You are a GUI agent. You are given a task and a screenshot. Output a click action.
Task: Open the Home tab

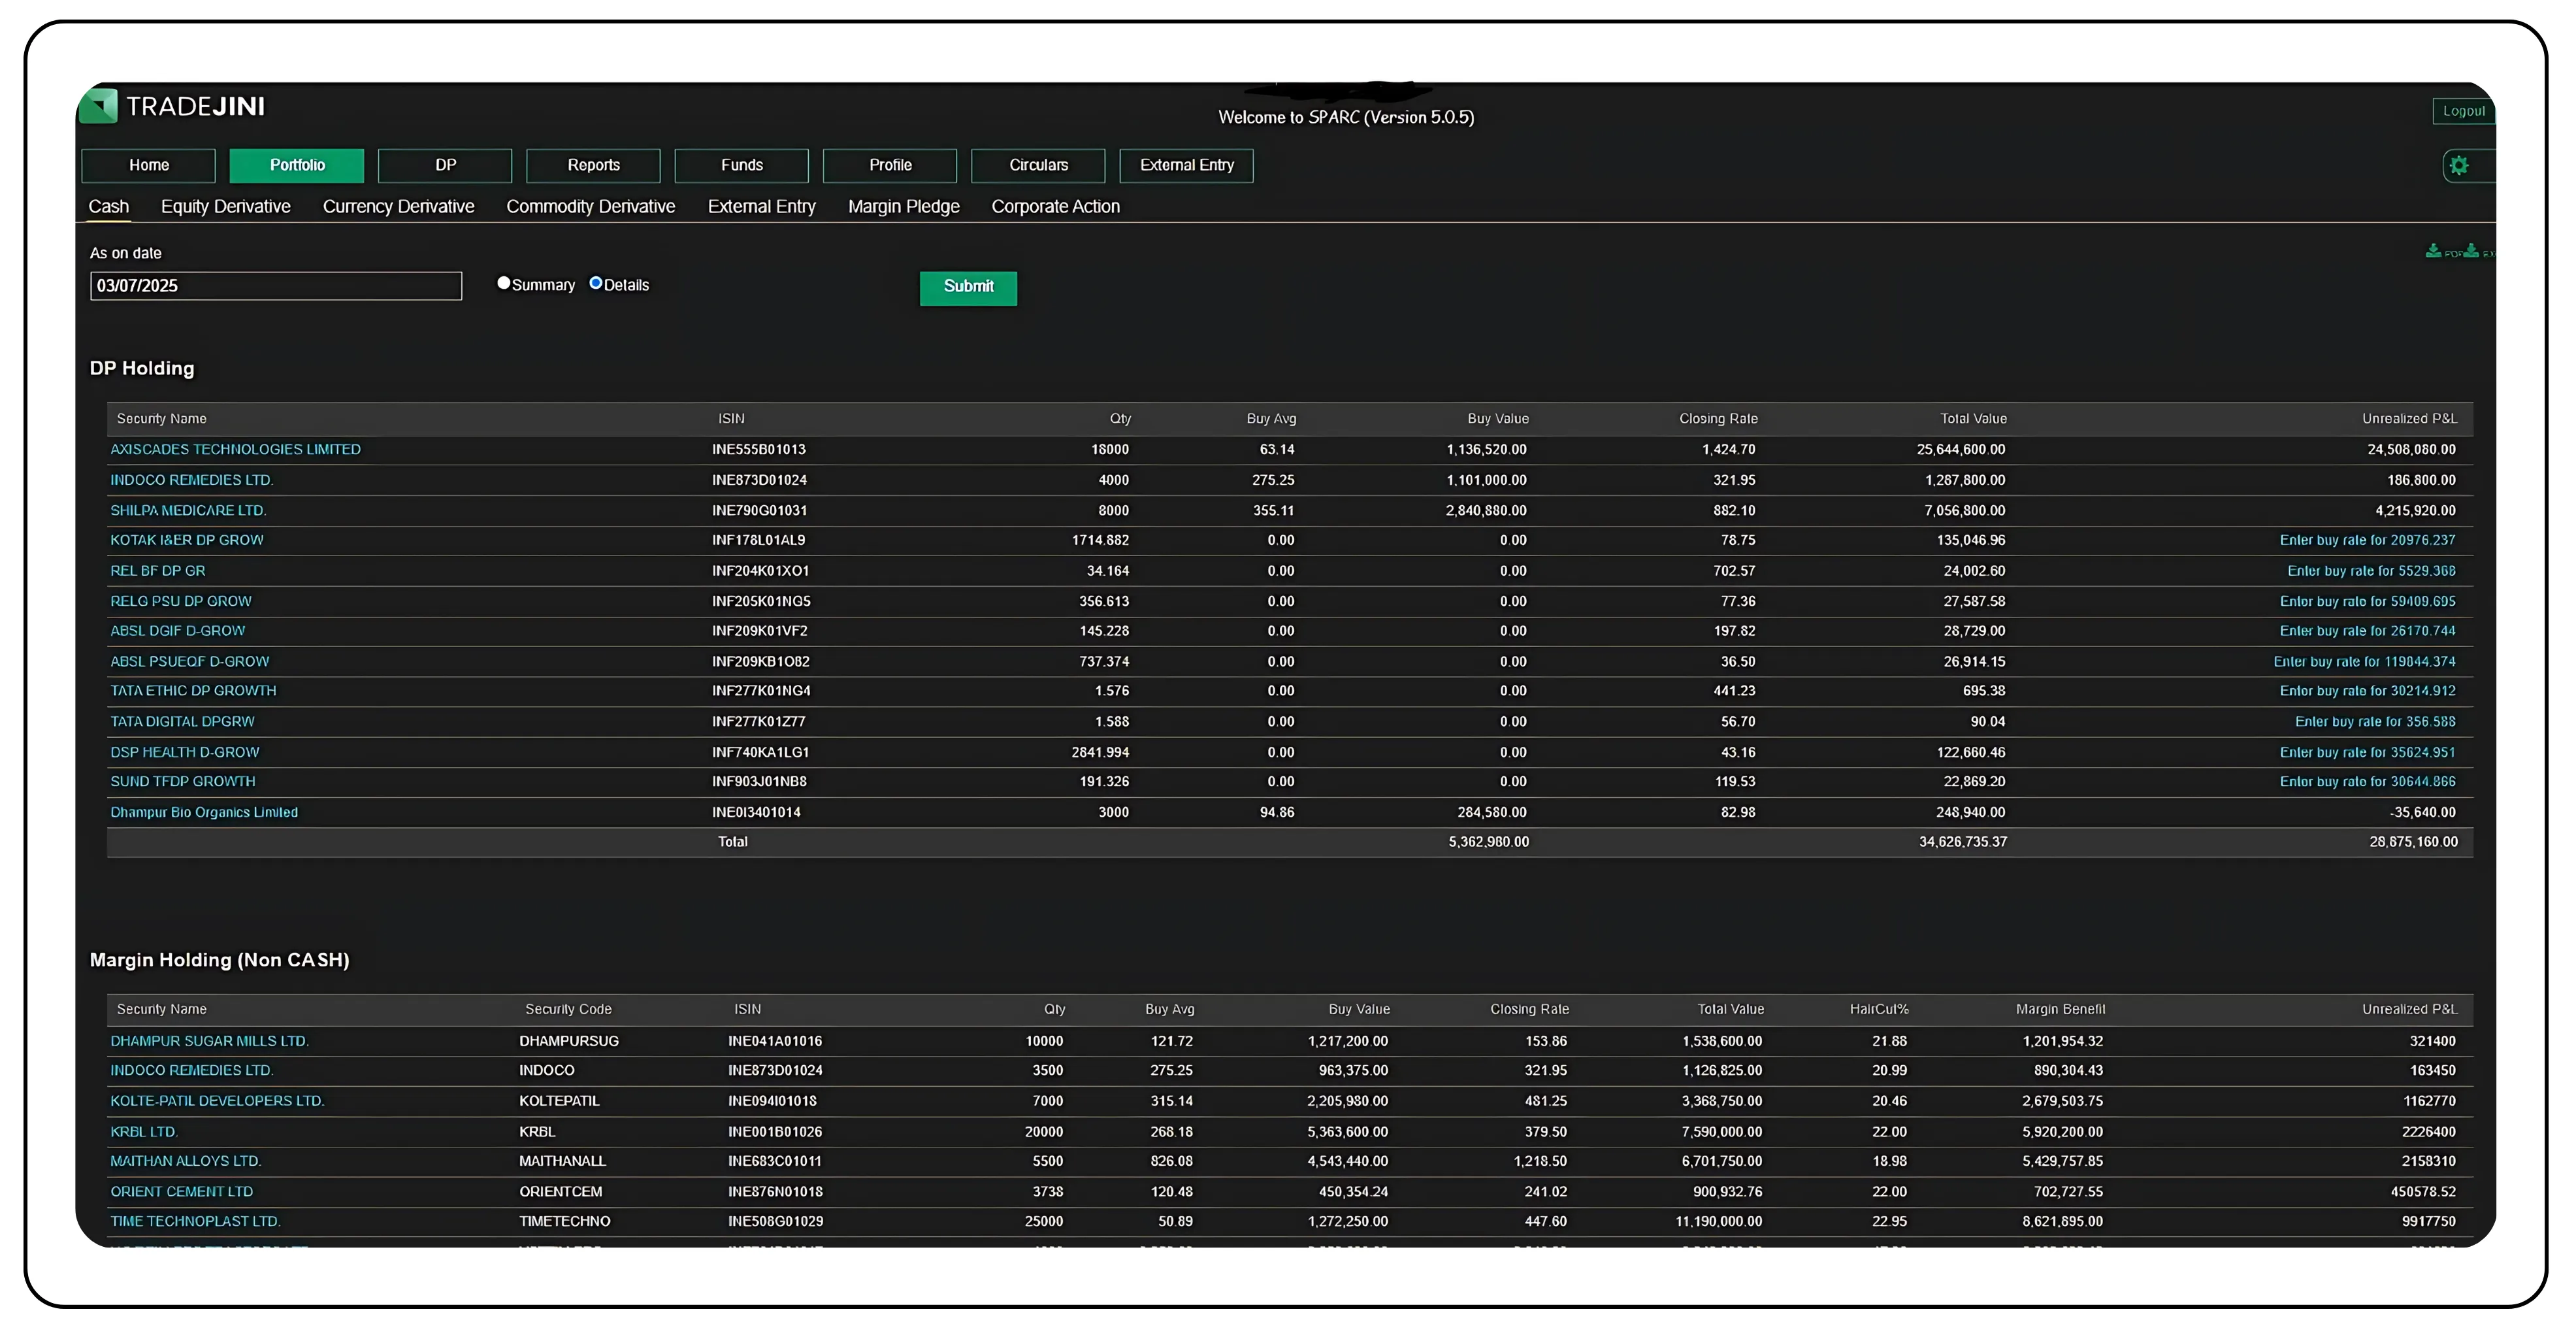click(x=149, y=165)
